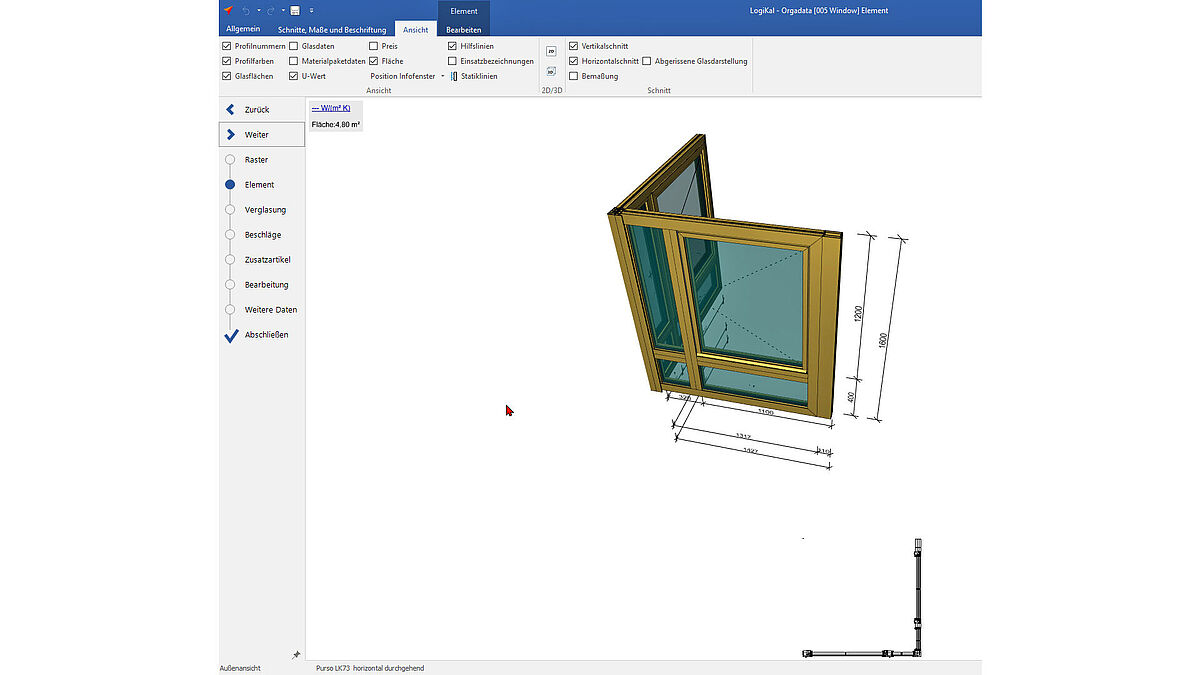The height and width of the screenshot is (675, 1200).
Task: Disable the Profilnummern checkbox
Action: 226,46
